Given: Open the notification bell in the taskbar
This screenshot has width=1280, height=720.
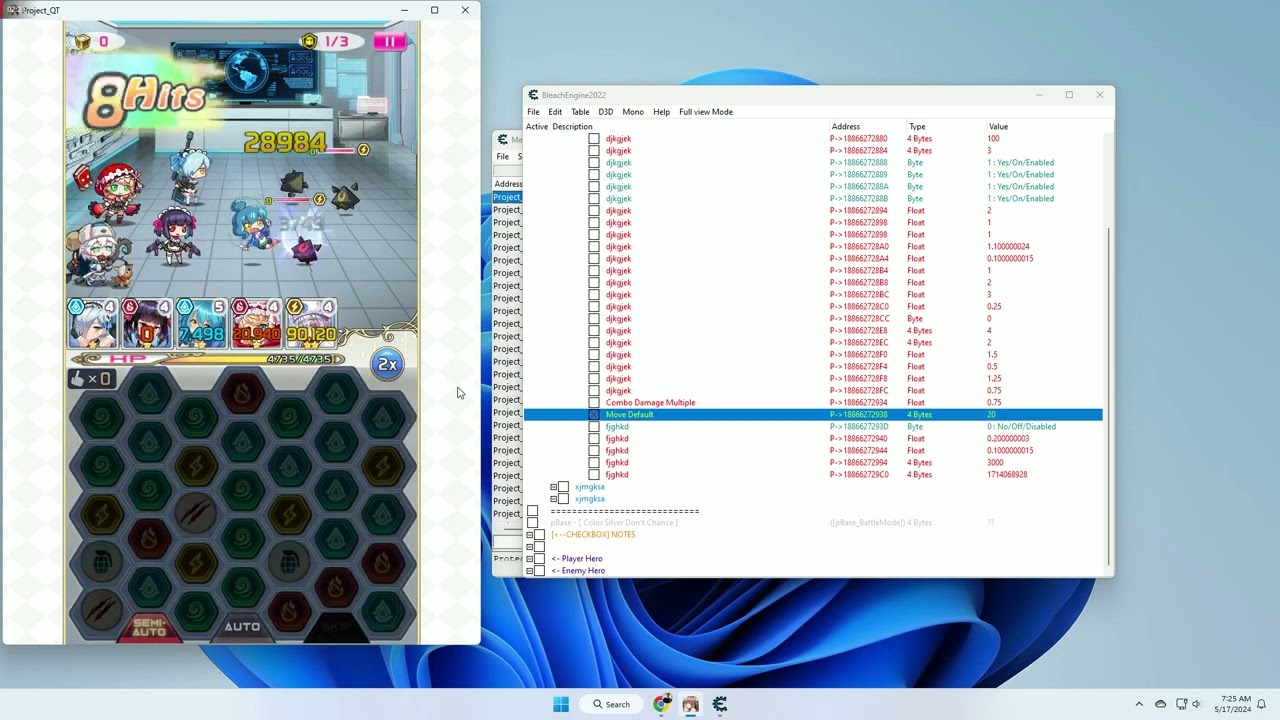Looking at the screenshot, I should 1261,704.
